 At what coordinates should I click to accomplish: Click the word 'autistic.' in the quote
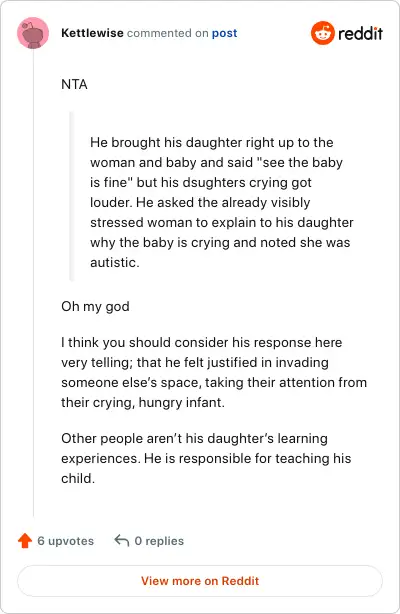115,262
